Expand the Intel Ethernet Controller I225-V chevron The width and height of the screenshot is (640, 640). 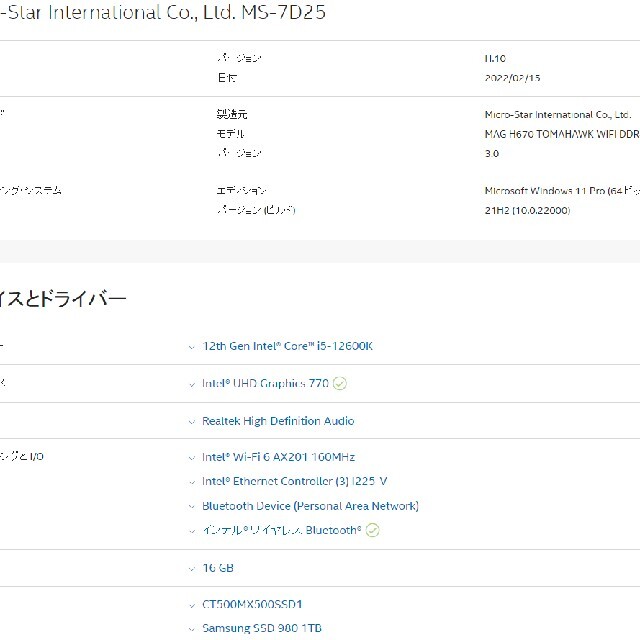pyautogui.click(x=191, y=482)
